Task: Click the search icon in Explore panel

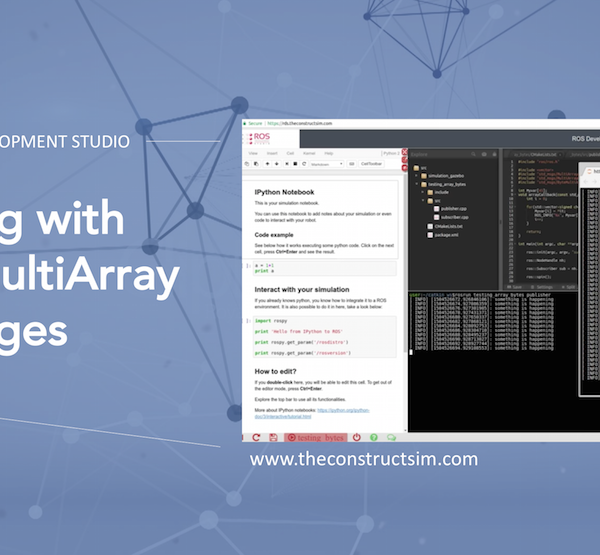Action: pos(473,154)
